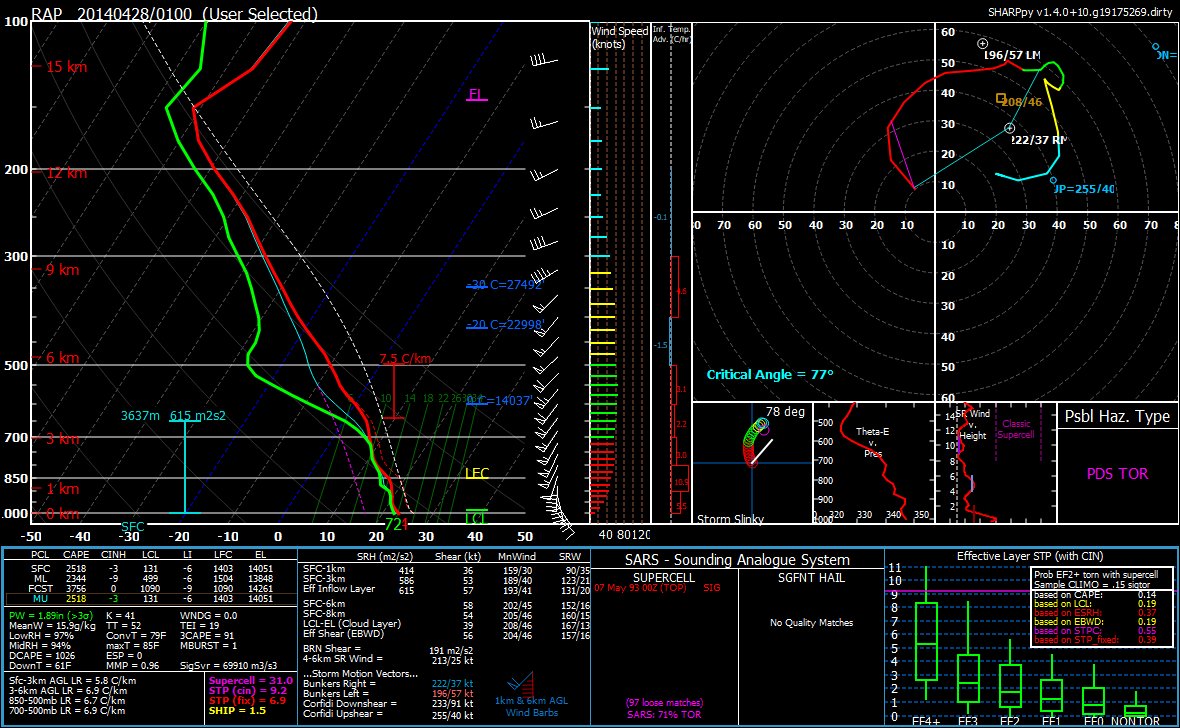Click the 1km & 6km AGL wind barbs icon
The width and height of the screenshot is (1180, 728).
(521, 684)
